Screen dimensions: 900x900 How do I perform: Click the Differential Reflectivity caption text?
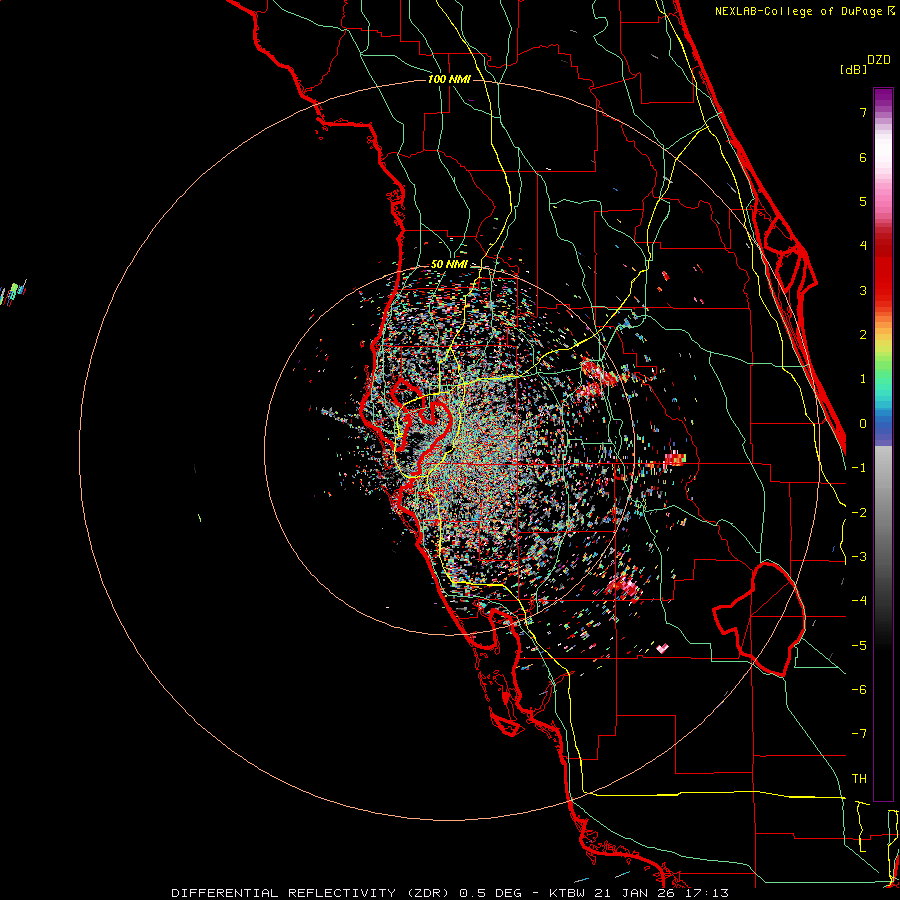point(347,893)
